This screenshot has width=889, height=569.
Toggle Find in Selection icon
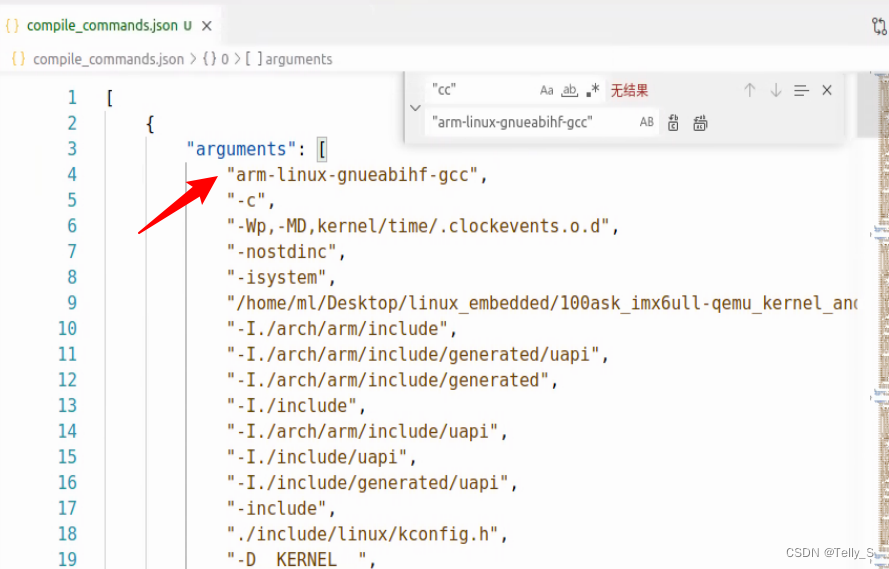click(x=801, y=90)
